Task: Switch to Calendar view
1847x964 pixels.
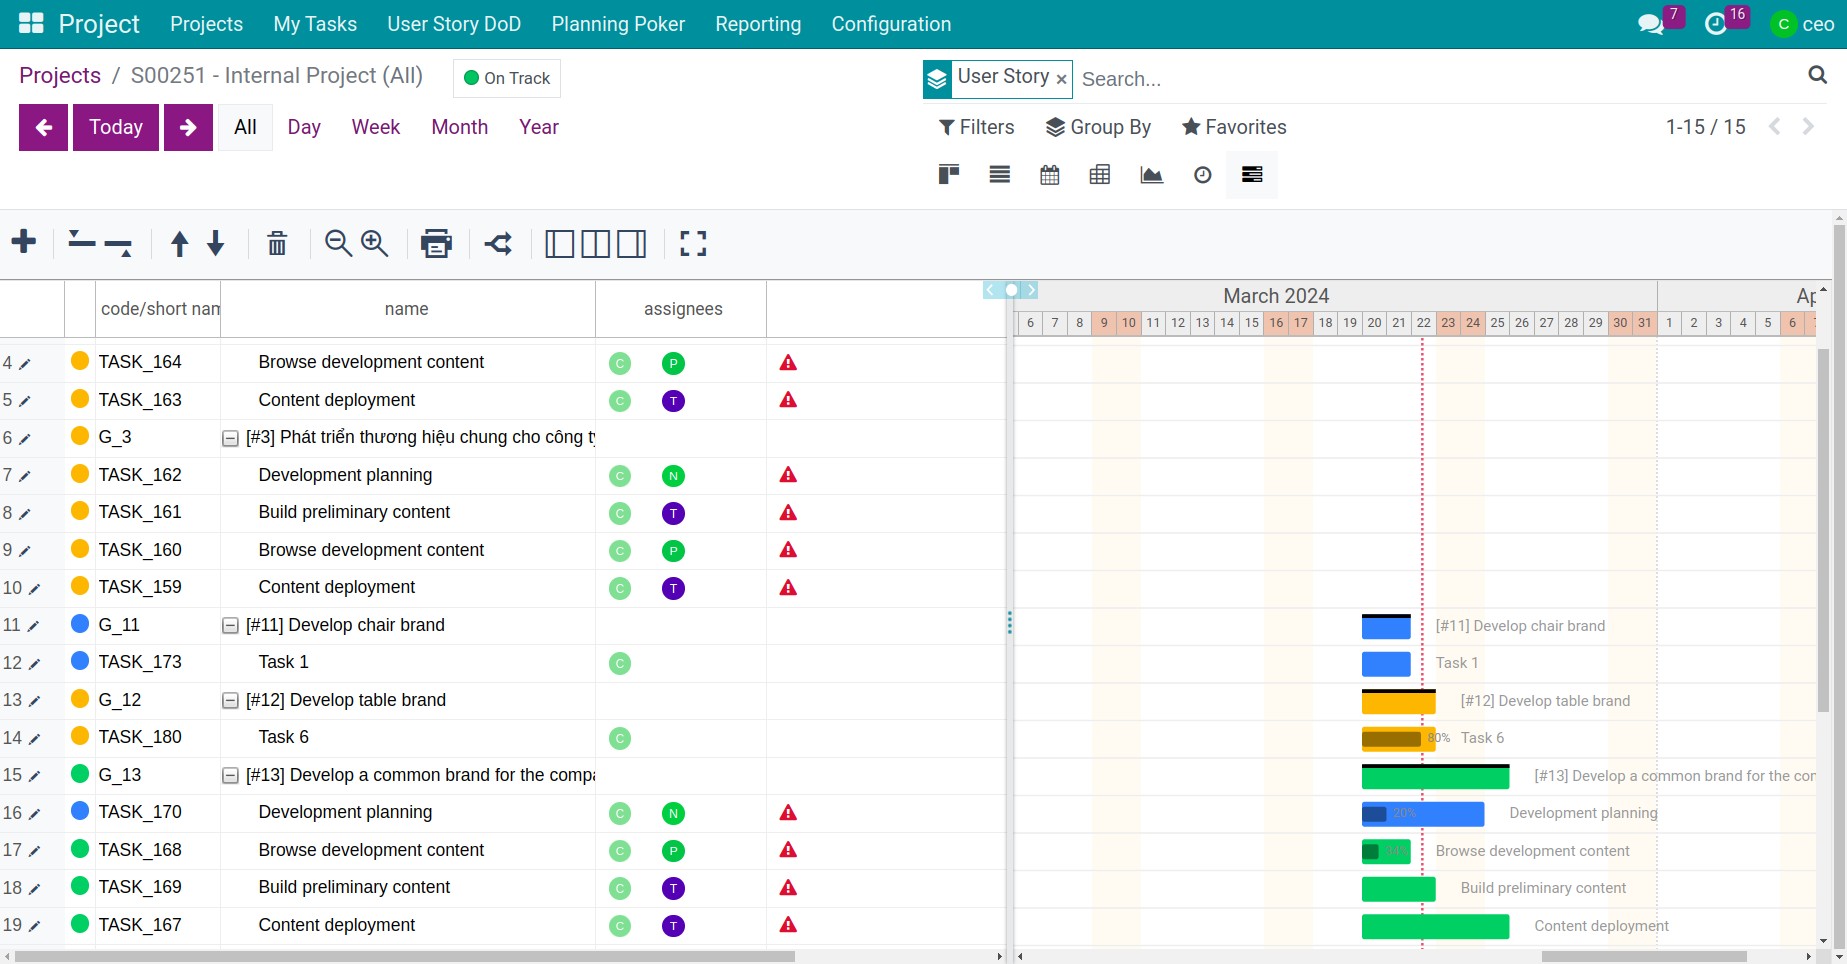Action: [1050, 175]
